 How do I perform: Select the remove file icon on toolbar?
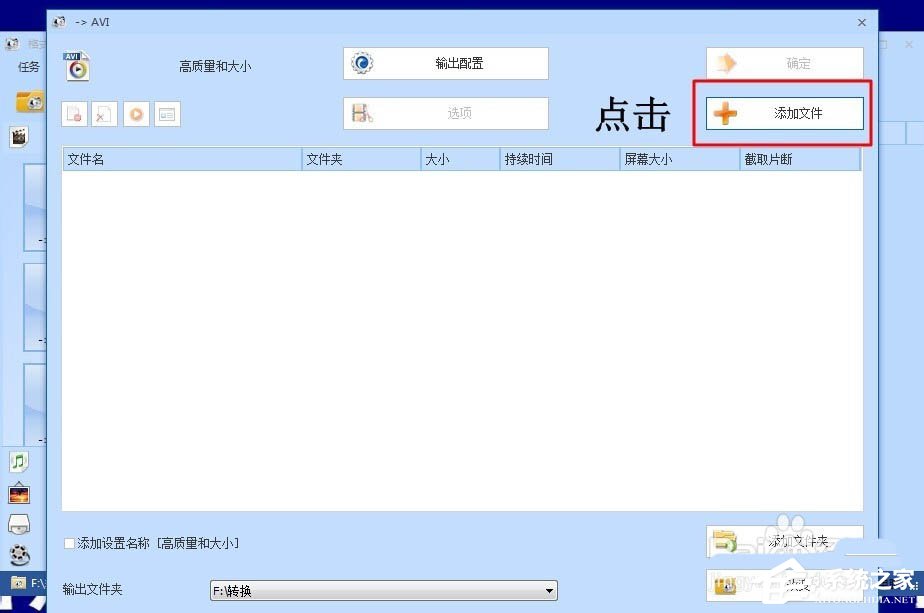coord(74,113)
